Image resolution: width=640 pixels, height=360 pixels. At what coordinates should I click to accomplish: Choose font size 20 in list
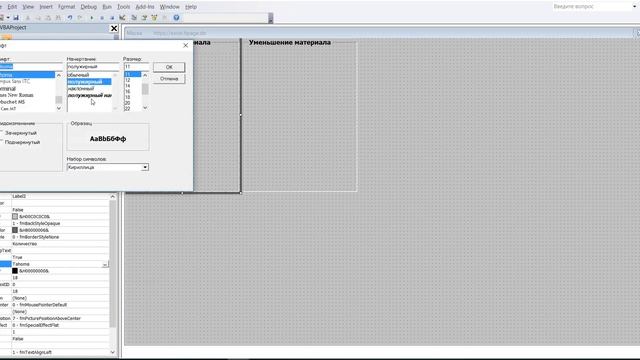point(133,103)
